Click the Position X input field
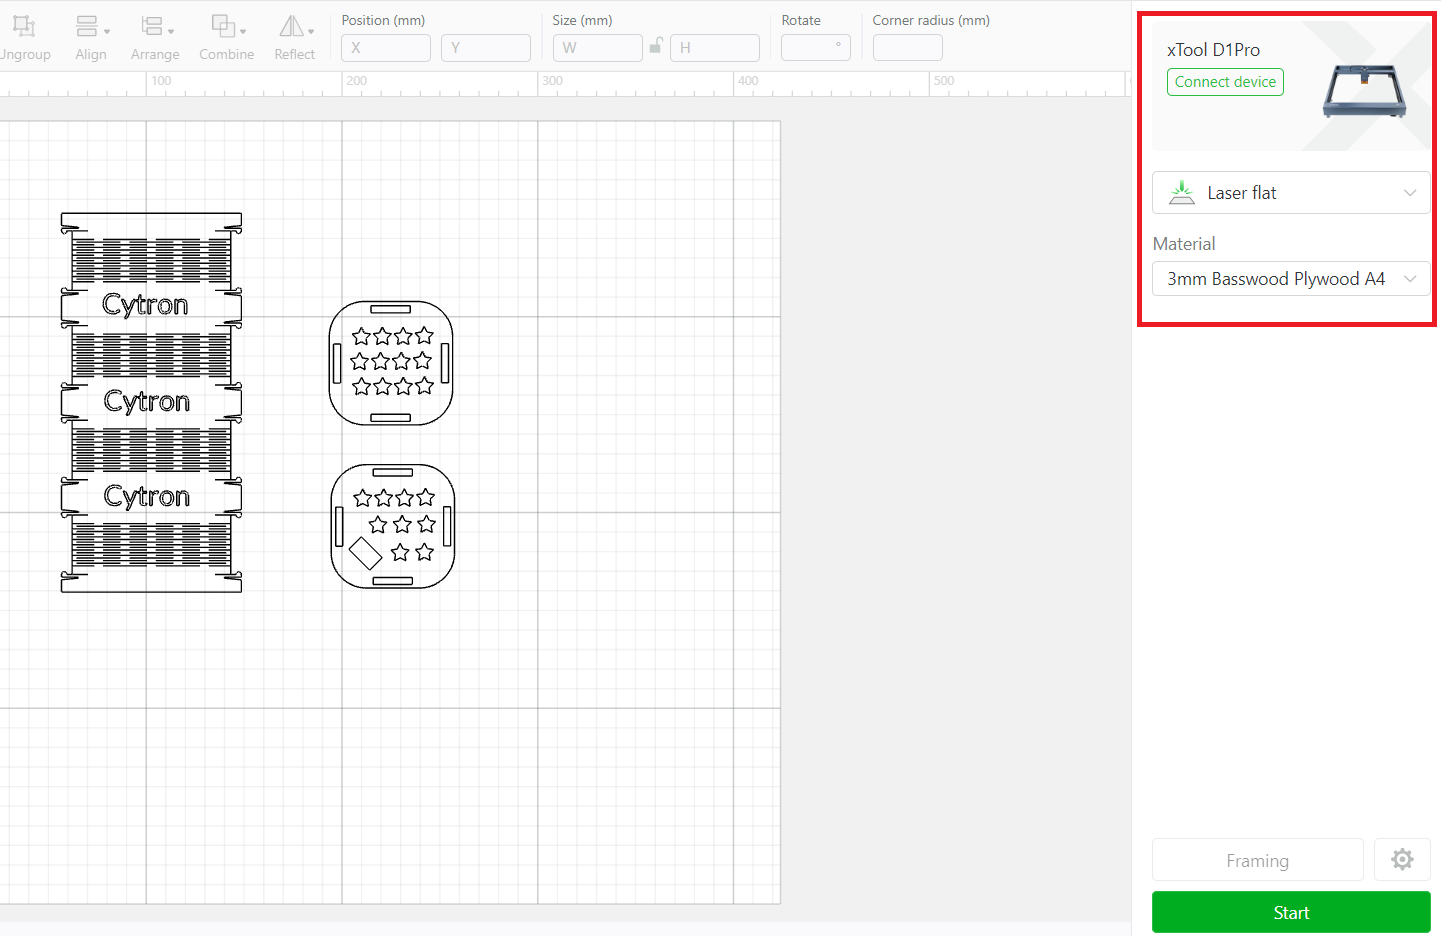The image size is (1441, 936). coord(386,47)
